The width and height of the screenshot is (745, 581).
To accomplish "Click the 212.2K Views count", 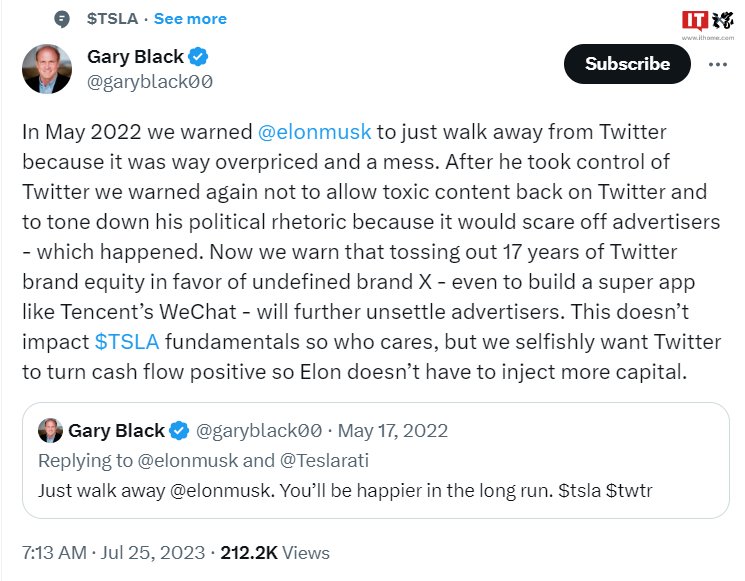I will (275, 552).
